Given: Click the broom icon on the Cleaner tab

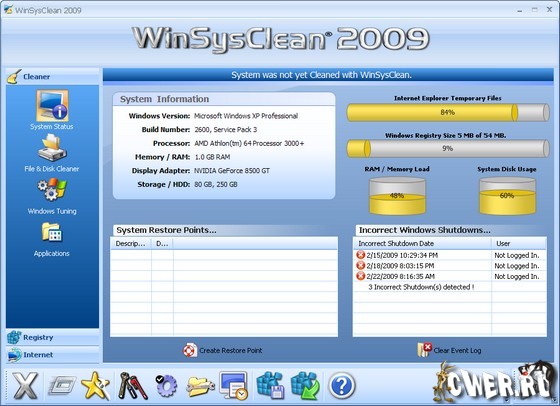Looking at the screenshot, I should (x=14, y=76).
